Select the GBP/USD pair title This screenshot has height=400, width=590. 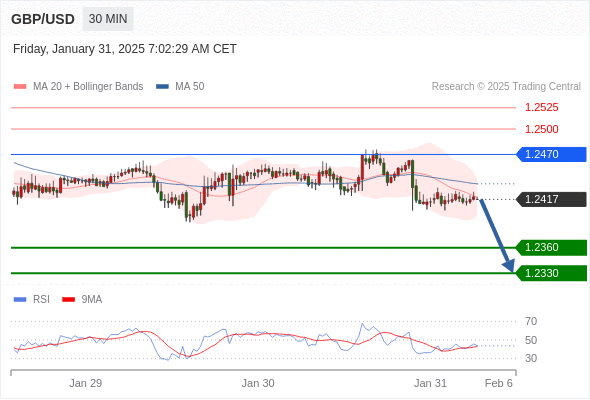[x=43, y=19]
